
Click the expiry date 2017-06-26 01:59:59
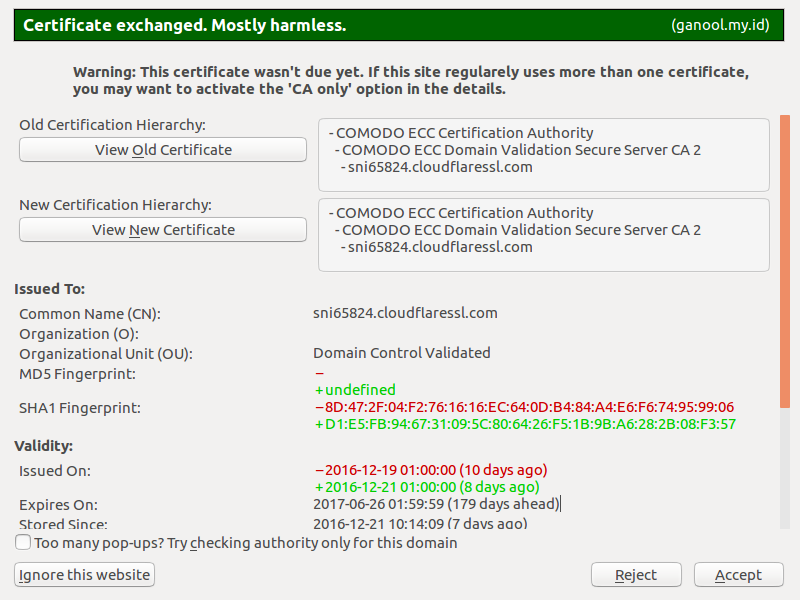(x=436, y=504)
